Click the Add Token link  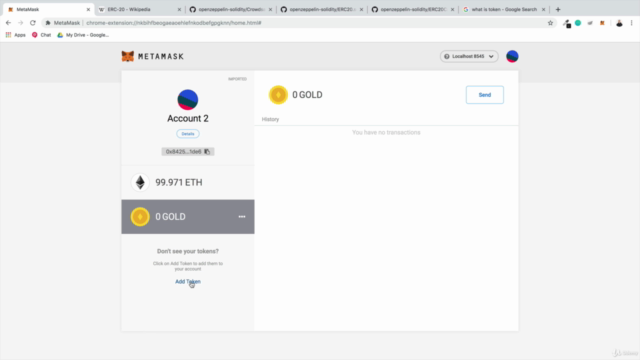coord(188,282)
